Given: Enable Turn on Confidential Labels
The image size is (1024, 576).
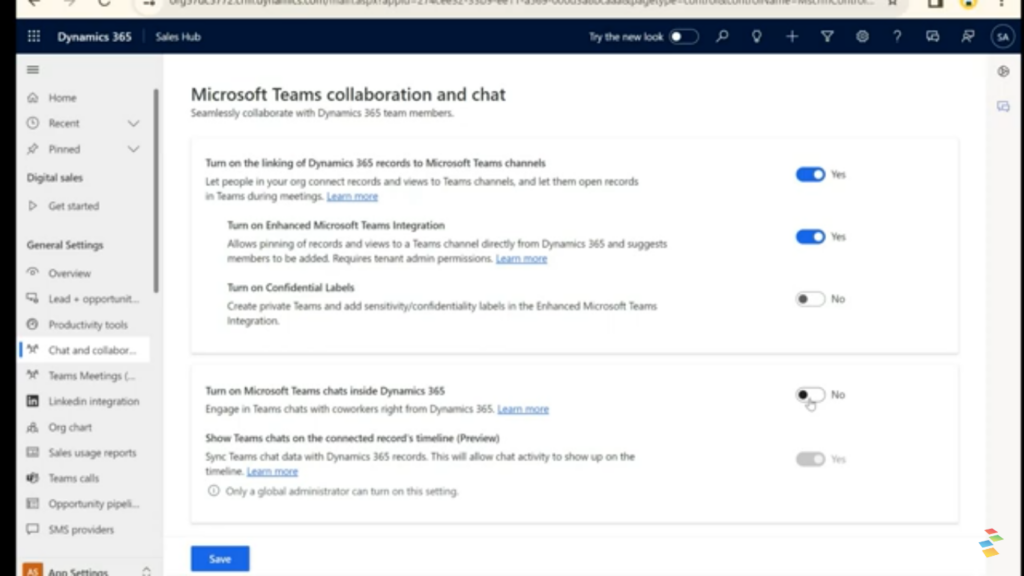Looking at the screenshot, I should click(x=810, y=298).
